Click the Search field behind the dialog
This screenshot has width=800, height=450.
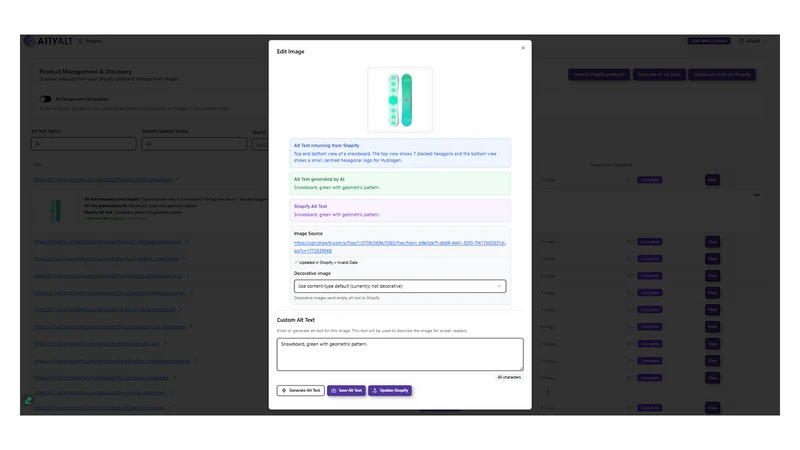tap(260, 144)
